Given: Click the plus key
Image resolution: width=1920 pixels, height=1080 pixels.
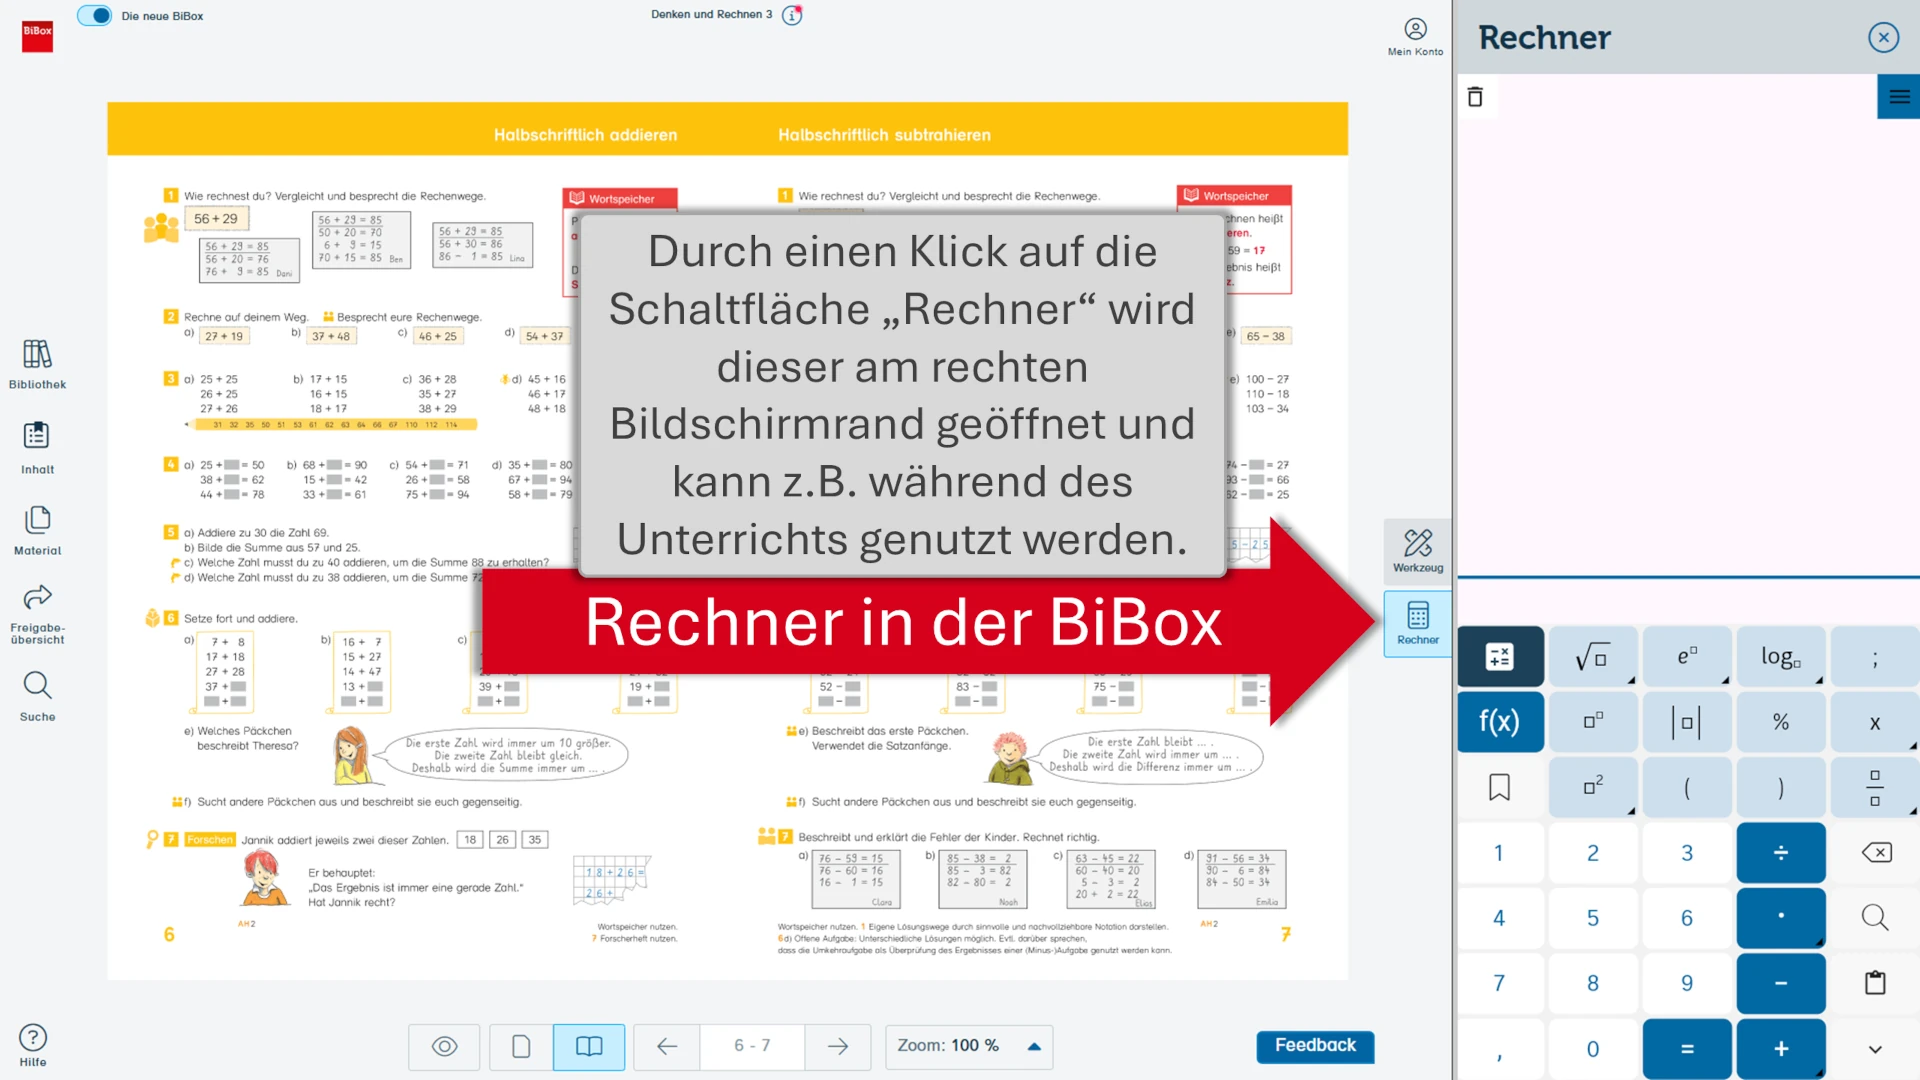Looking at the screenshot, I should (1781, 1049).
